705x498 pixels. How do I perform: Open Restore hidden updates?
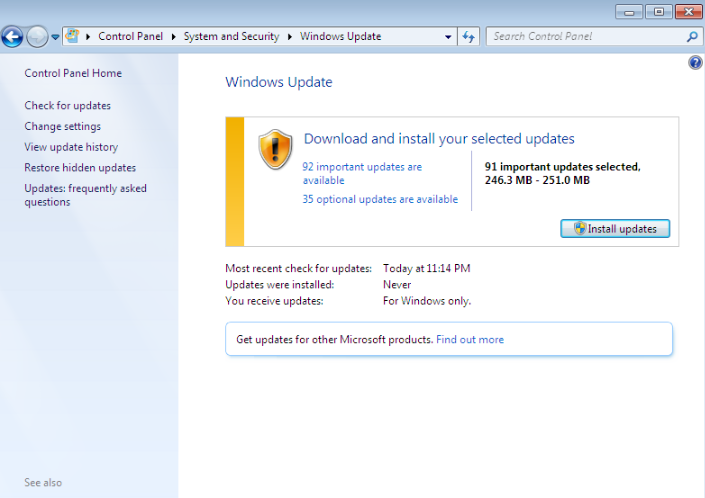(x=80, y=168)
